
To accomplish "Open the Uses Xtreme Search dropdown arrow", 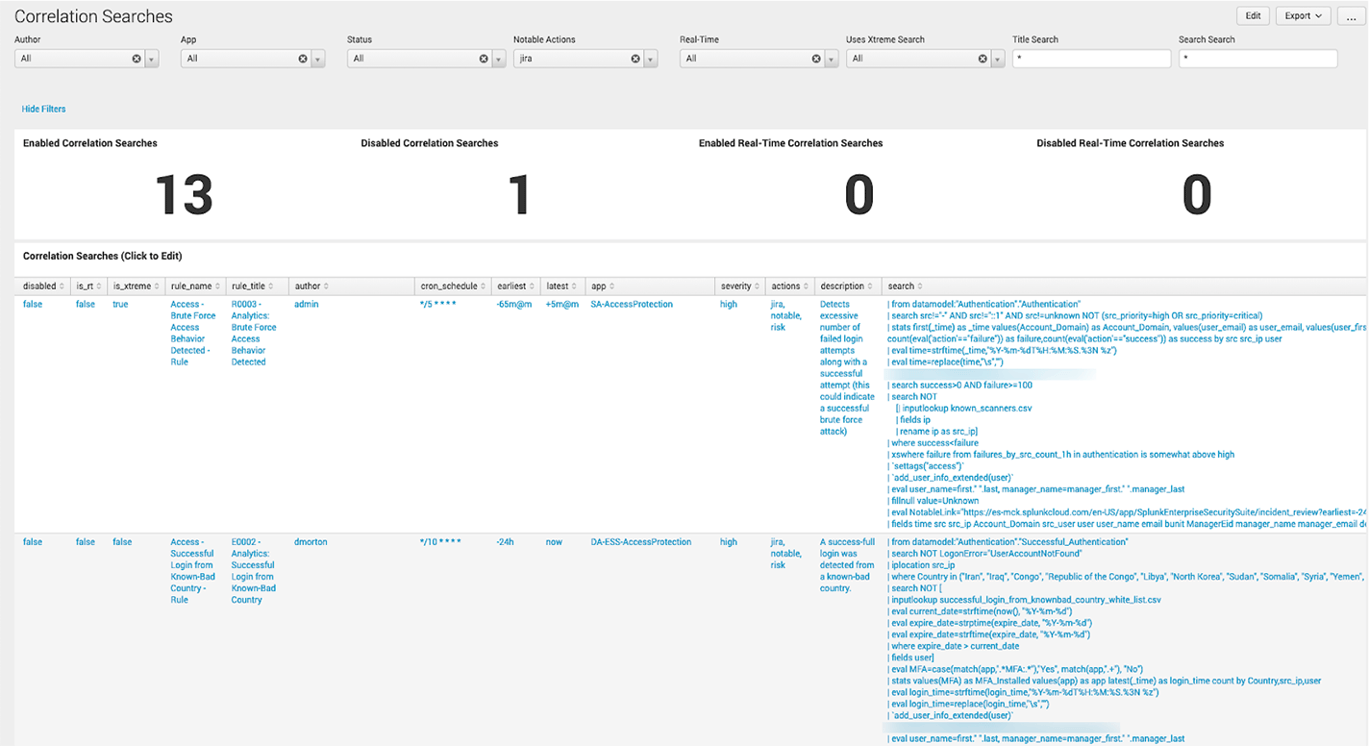I will (x=998, y=59).
